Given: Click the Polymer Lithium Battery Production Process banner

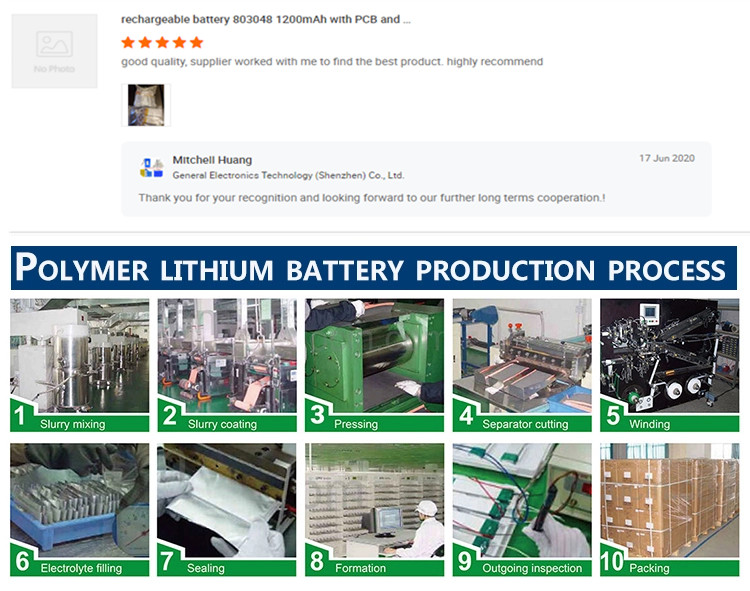Looking at the screenshot, I should [x=374, y=268].
